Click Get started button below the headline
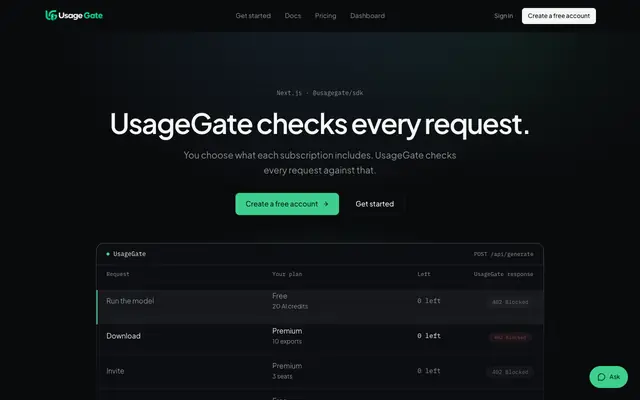 pyautogui.click(x=374, y=204)
